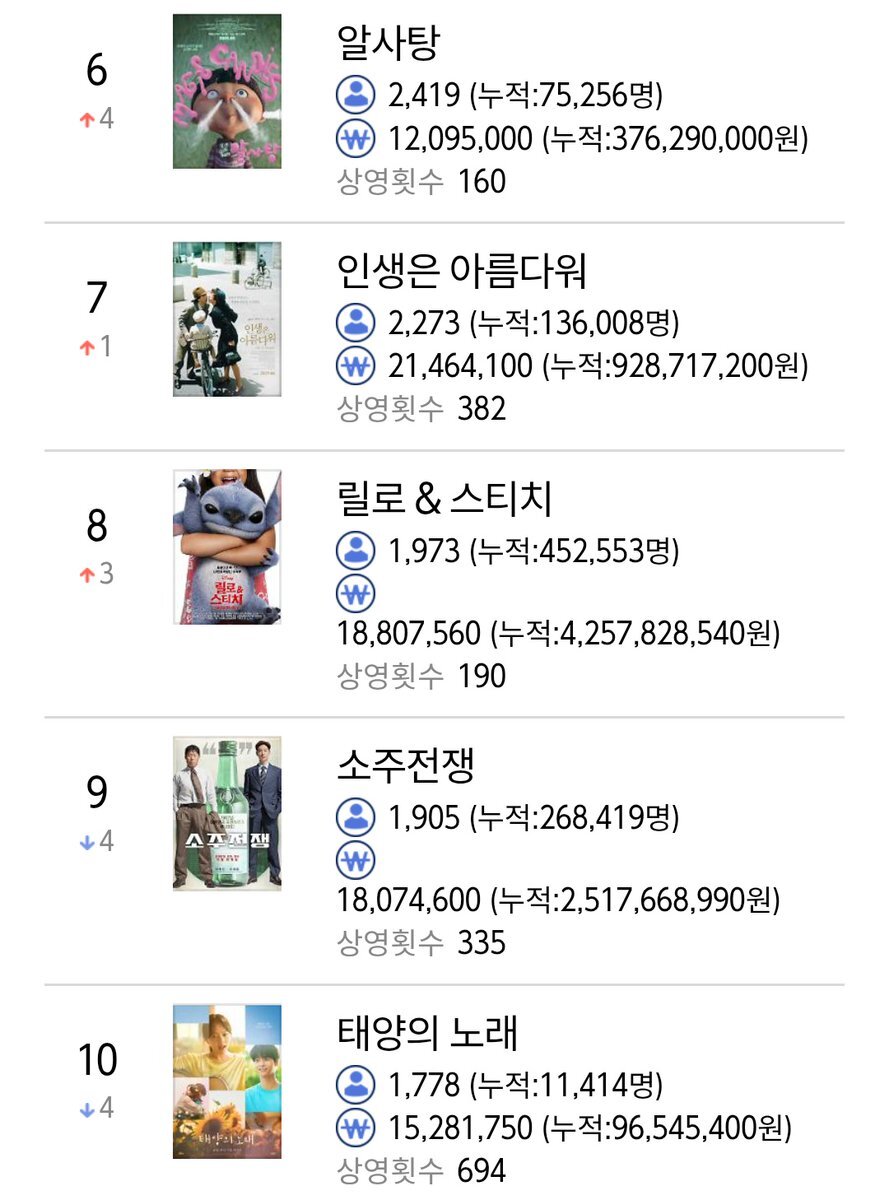
Task: Open the 알사탕 movie title link
Action: point(389,42)
